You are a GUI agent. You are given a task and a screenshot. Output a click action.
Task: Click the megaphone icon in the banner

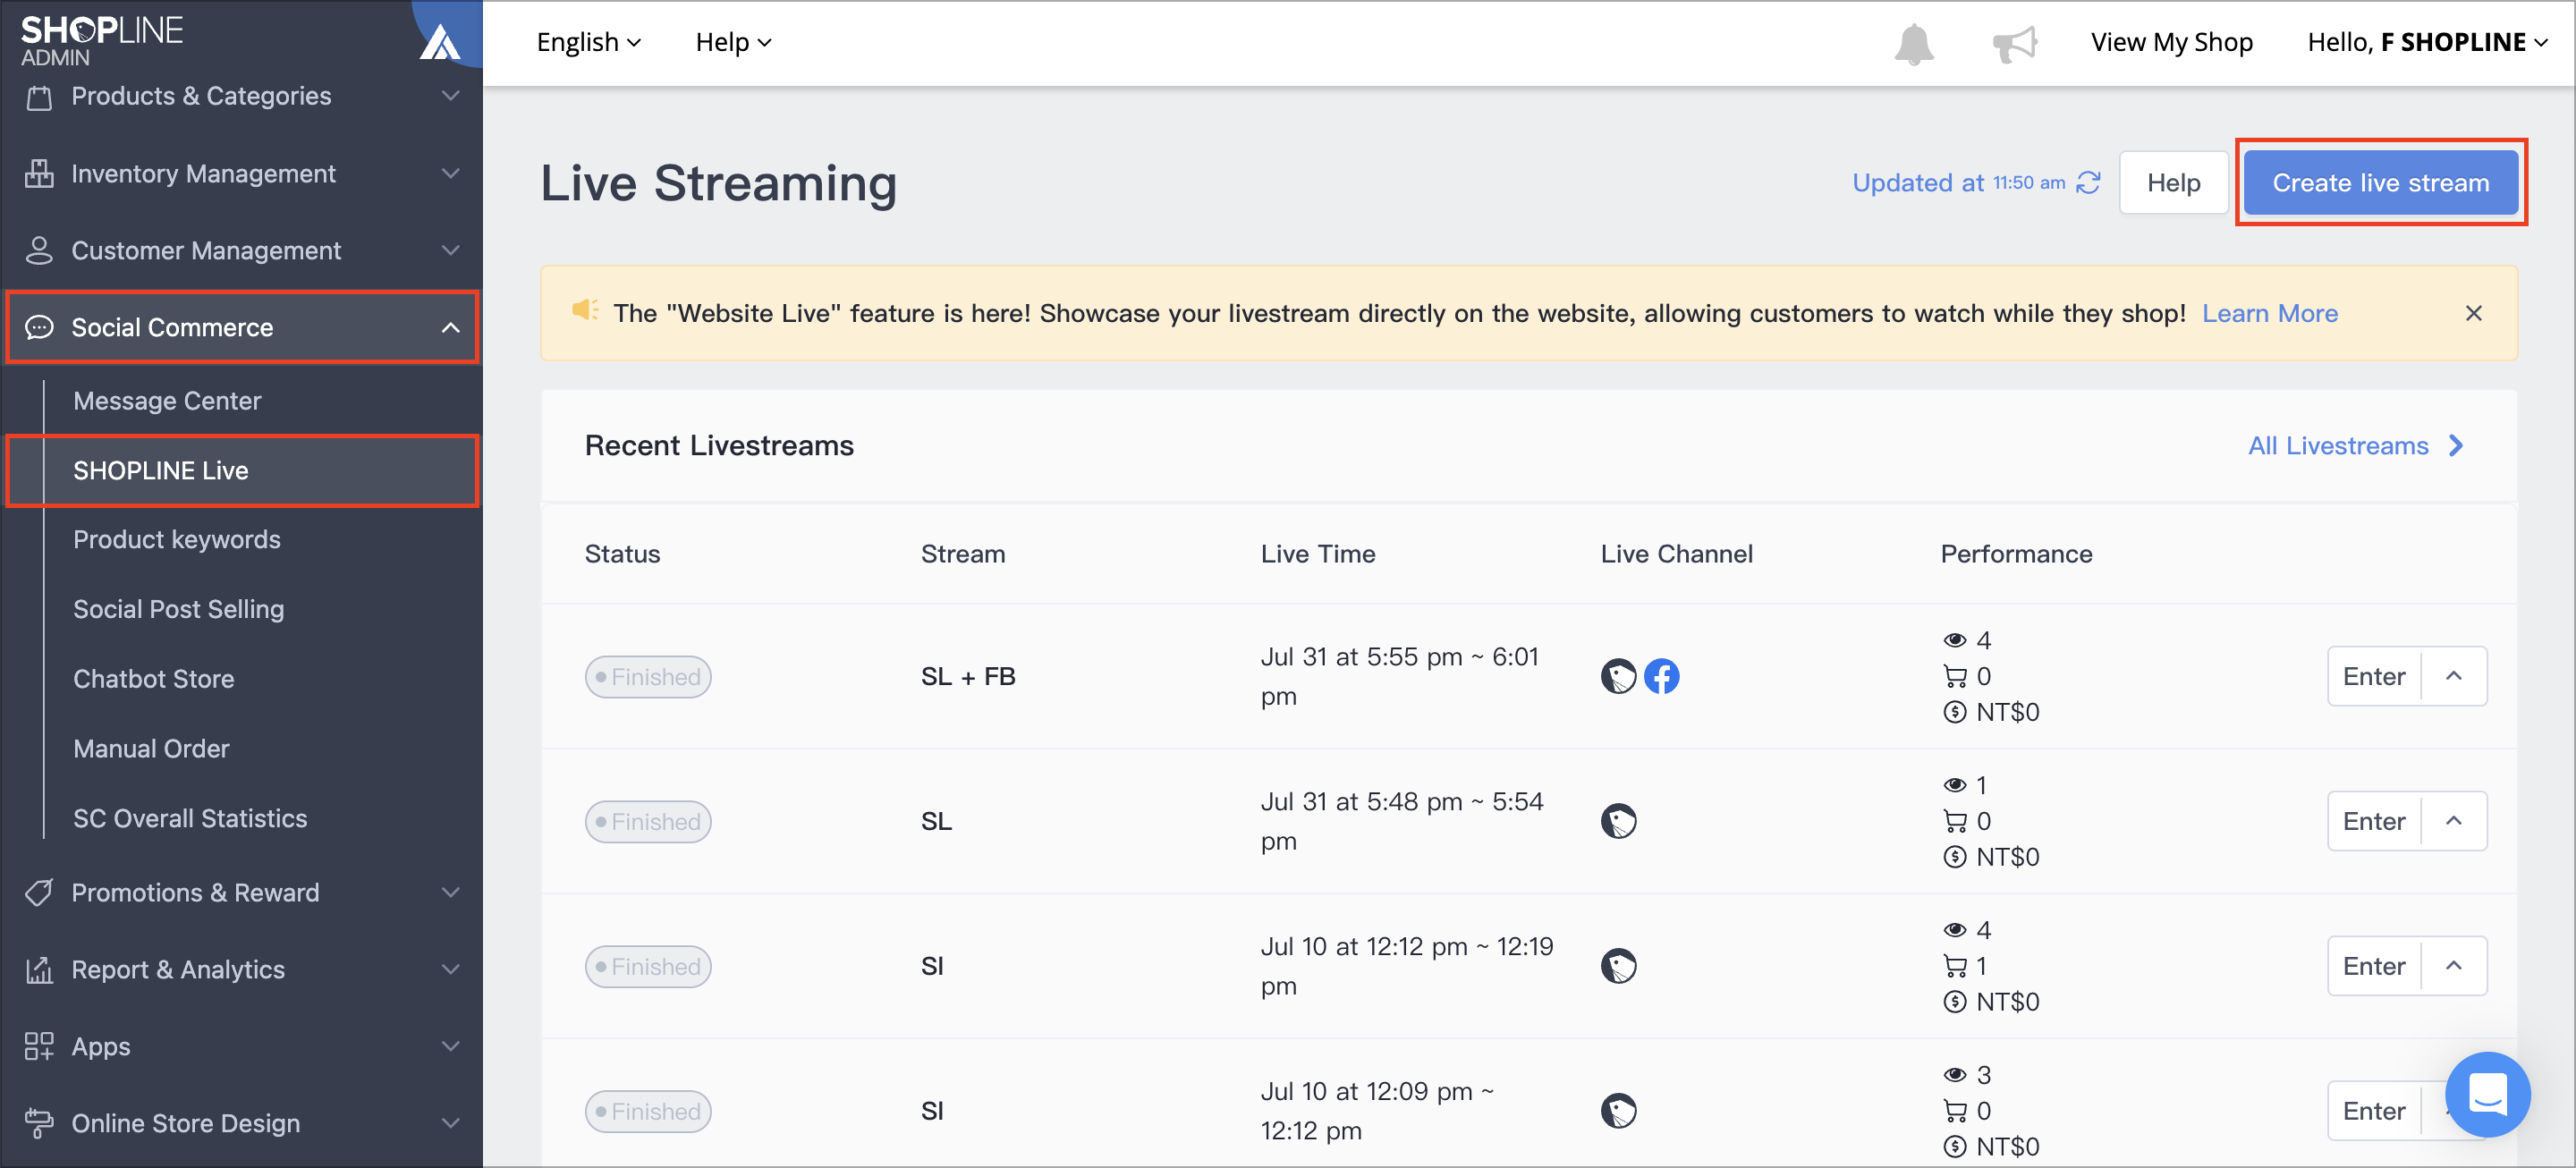[585, 311]
